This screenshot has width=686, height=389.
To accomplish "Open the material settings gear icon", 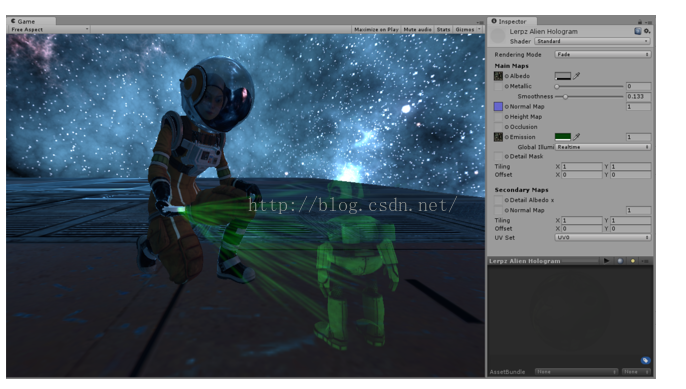I will [x=647, y=31].
